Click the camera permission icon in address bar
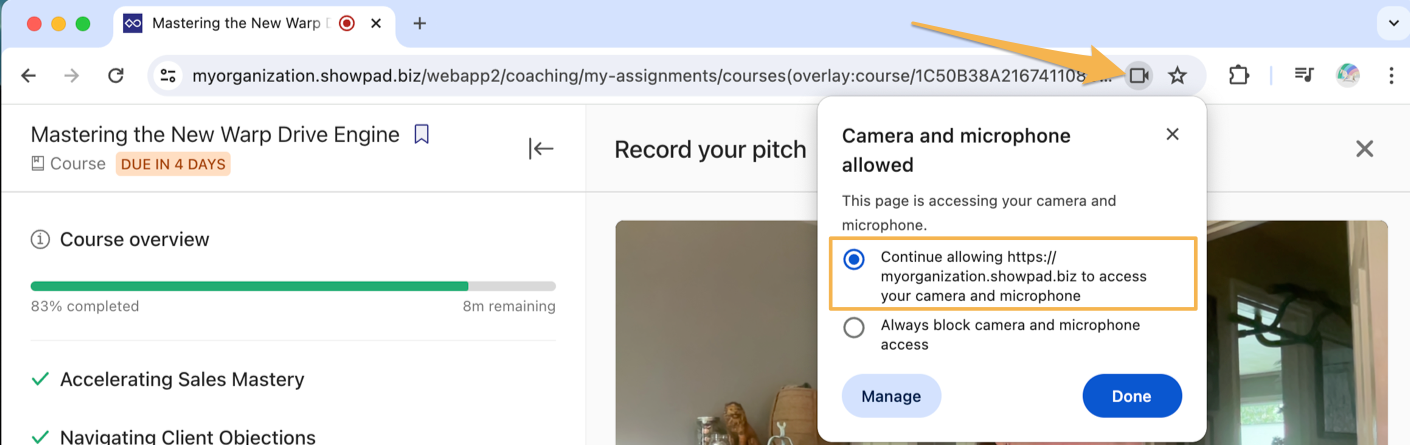Image resolution: width=1410 pixels, height=445 pixels. coord(1138,75)
